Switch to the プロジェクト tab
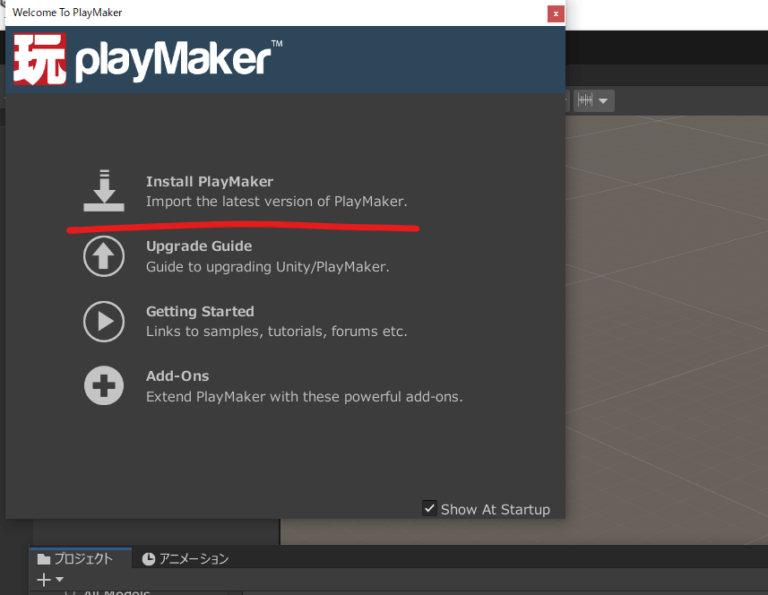This screenshot has height=595, width=768. point(80,559)
